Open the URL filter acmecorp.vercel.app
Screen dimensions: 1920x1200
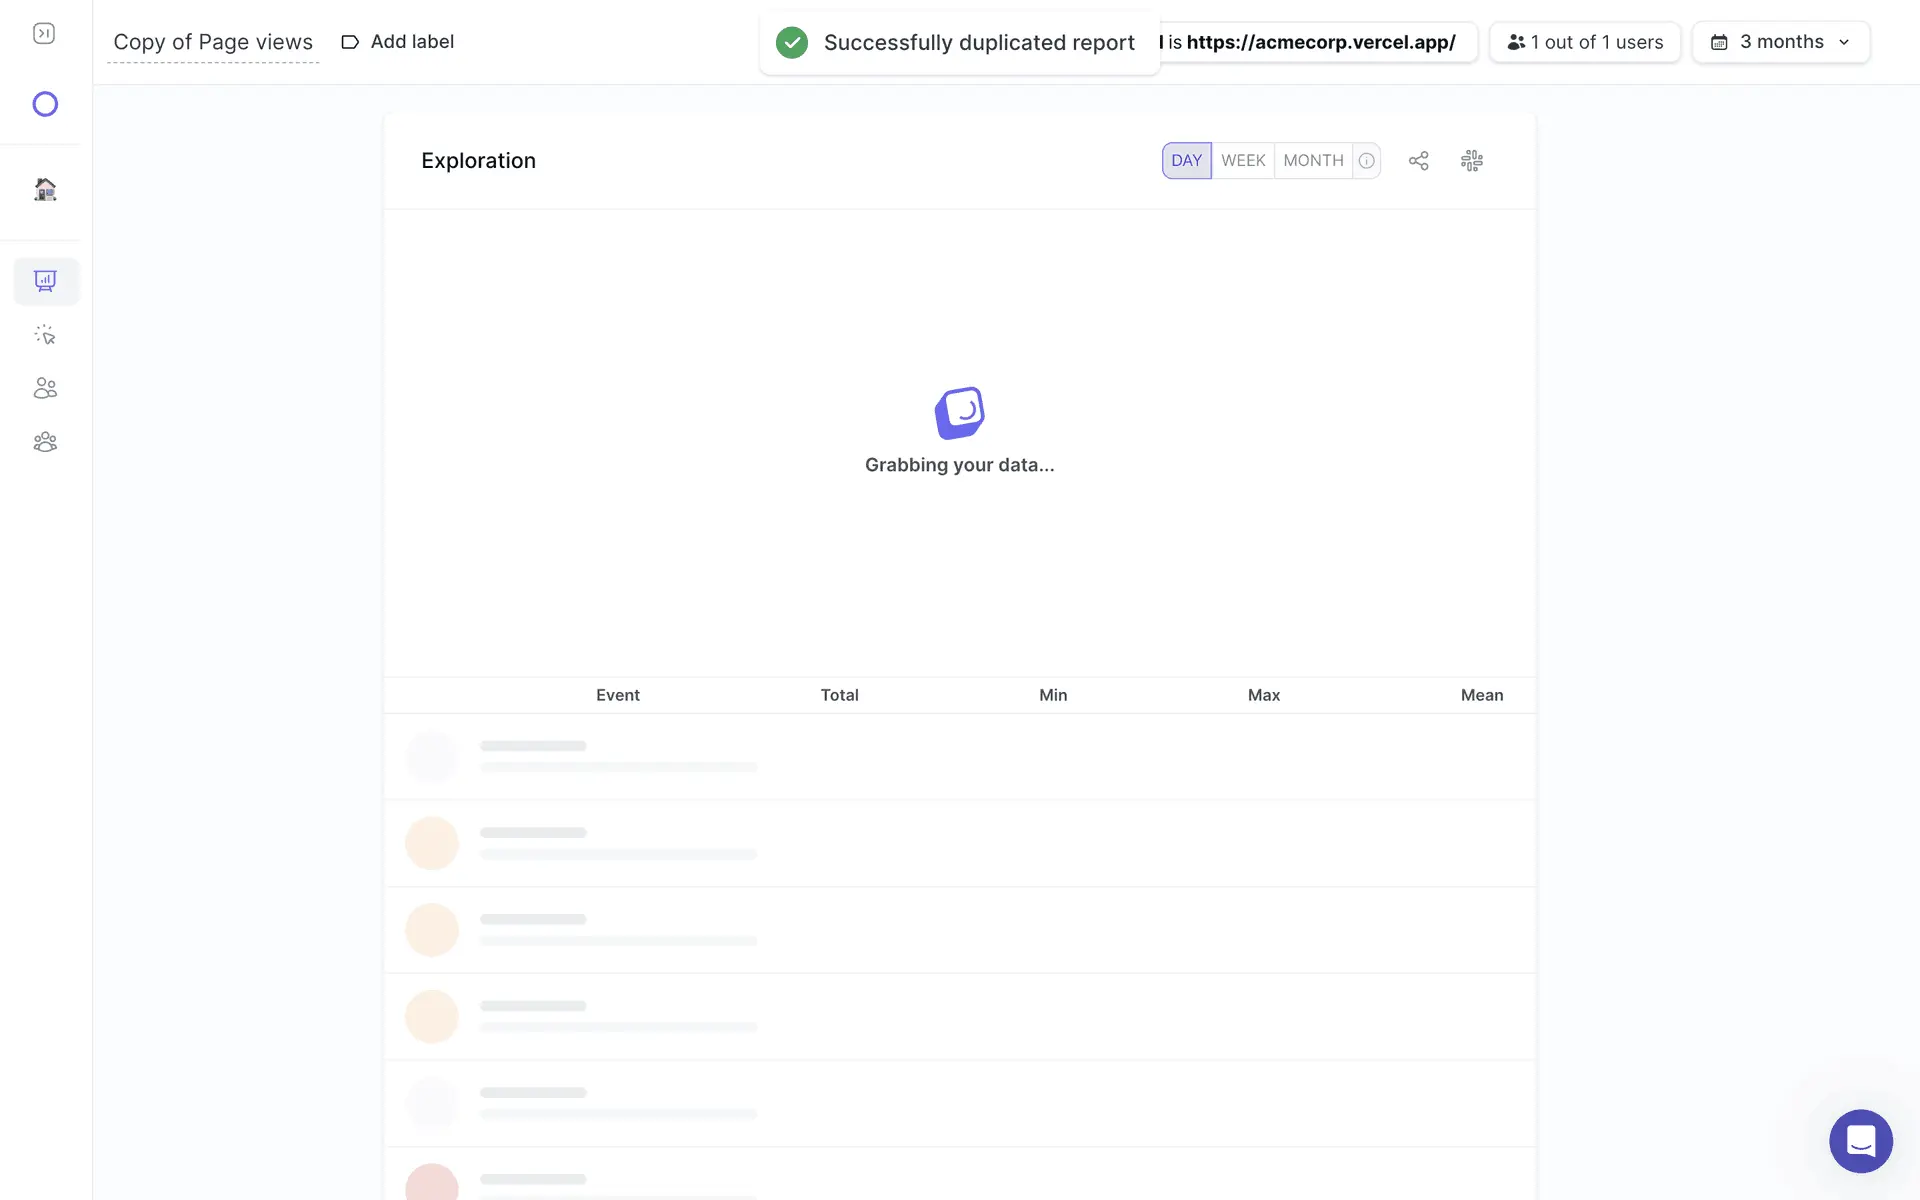[x=1318, y=42]
